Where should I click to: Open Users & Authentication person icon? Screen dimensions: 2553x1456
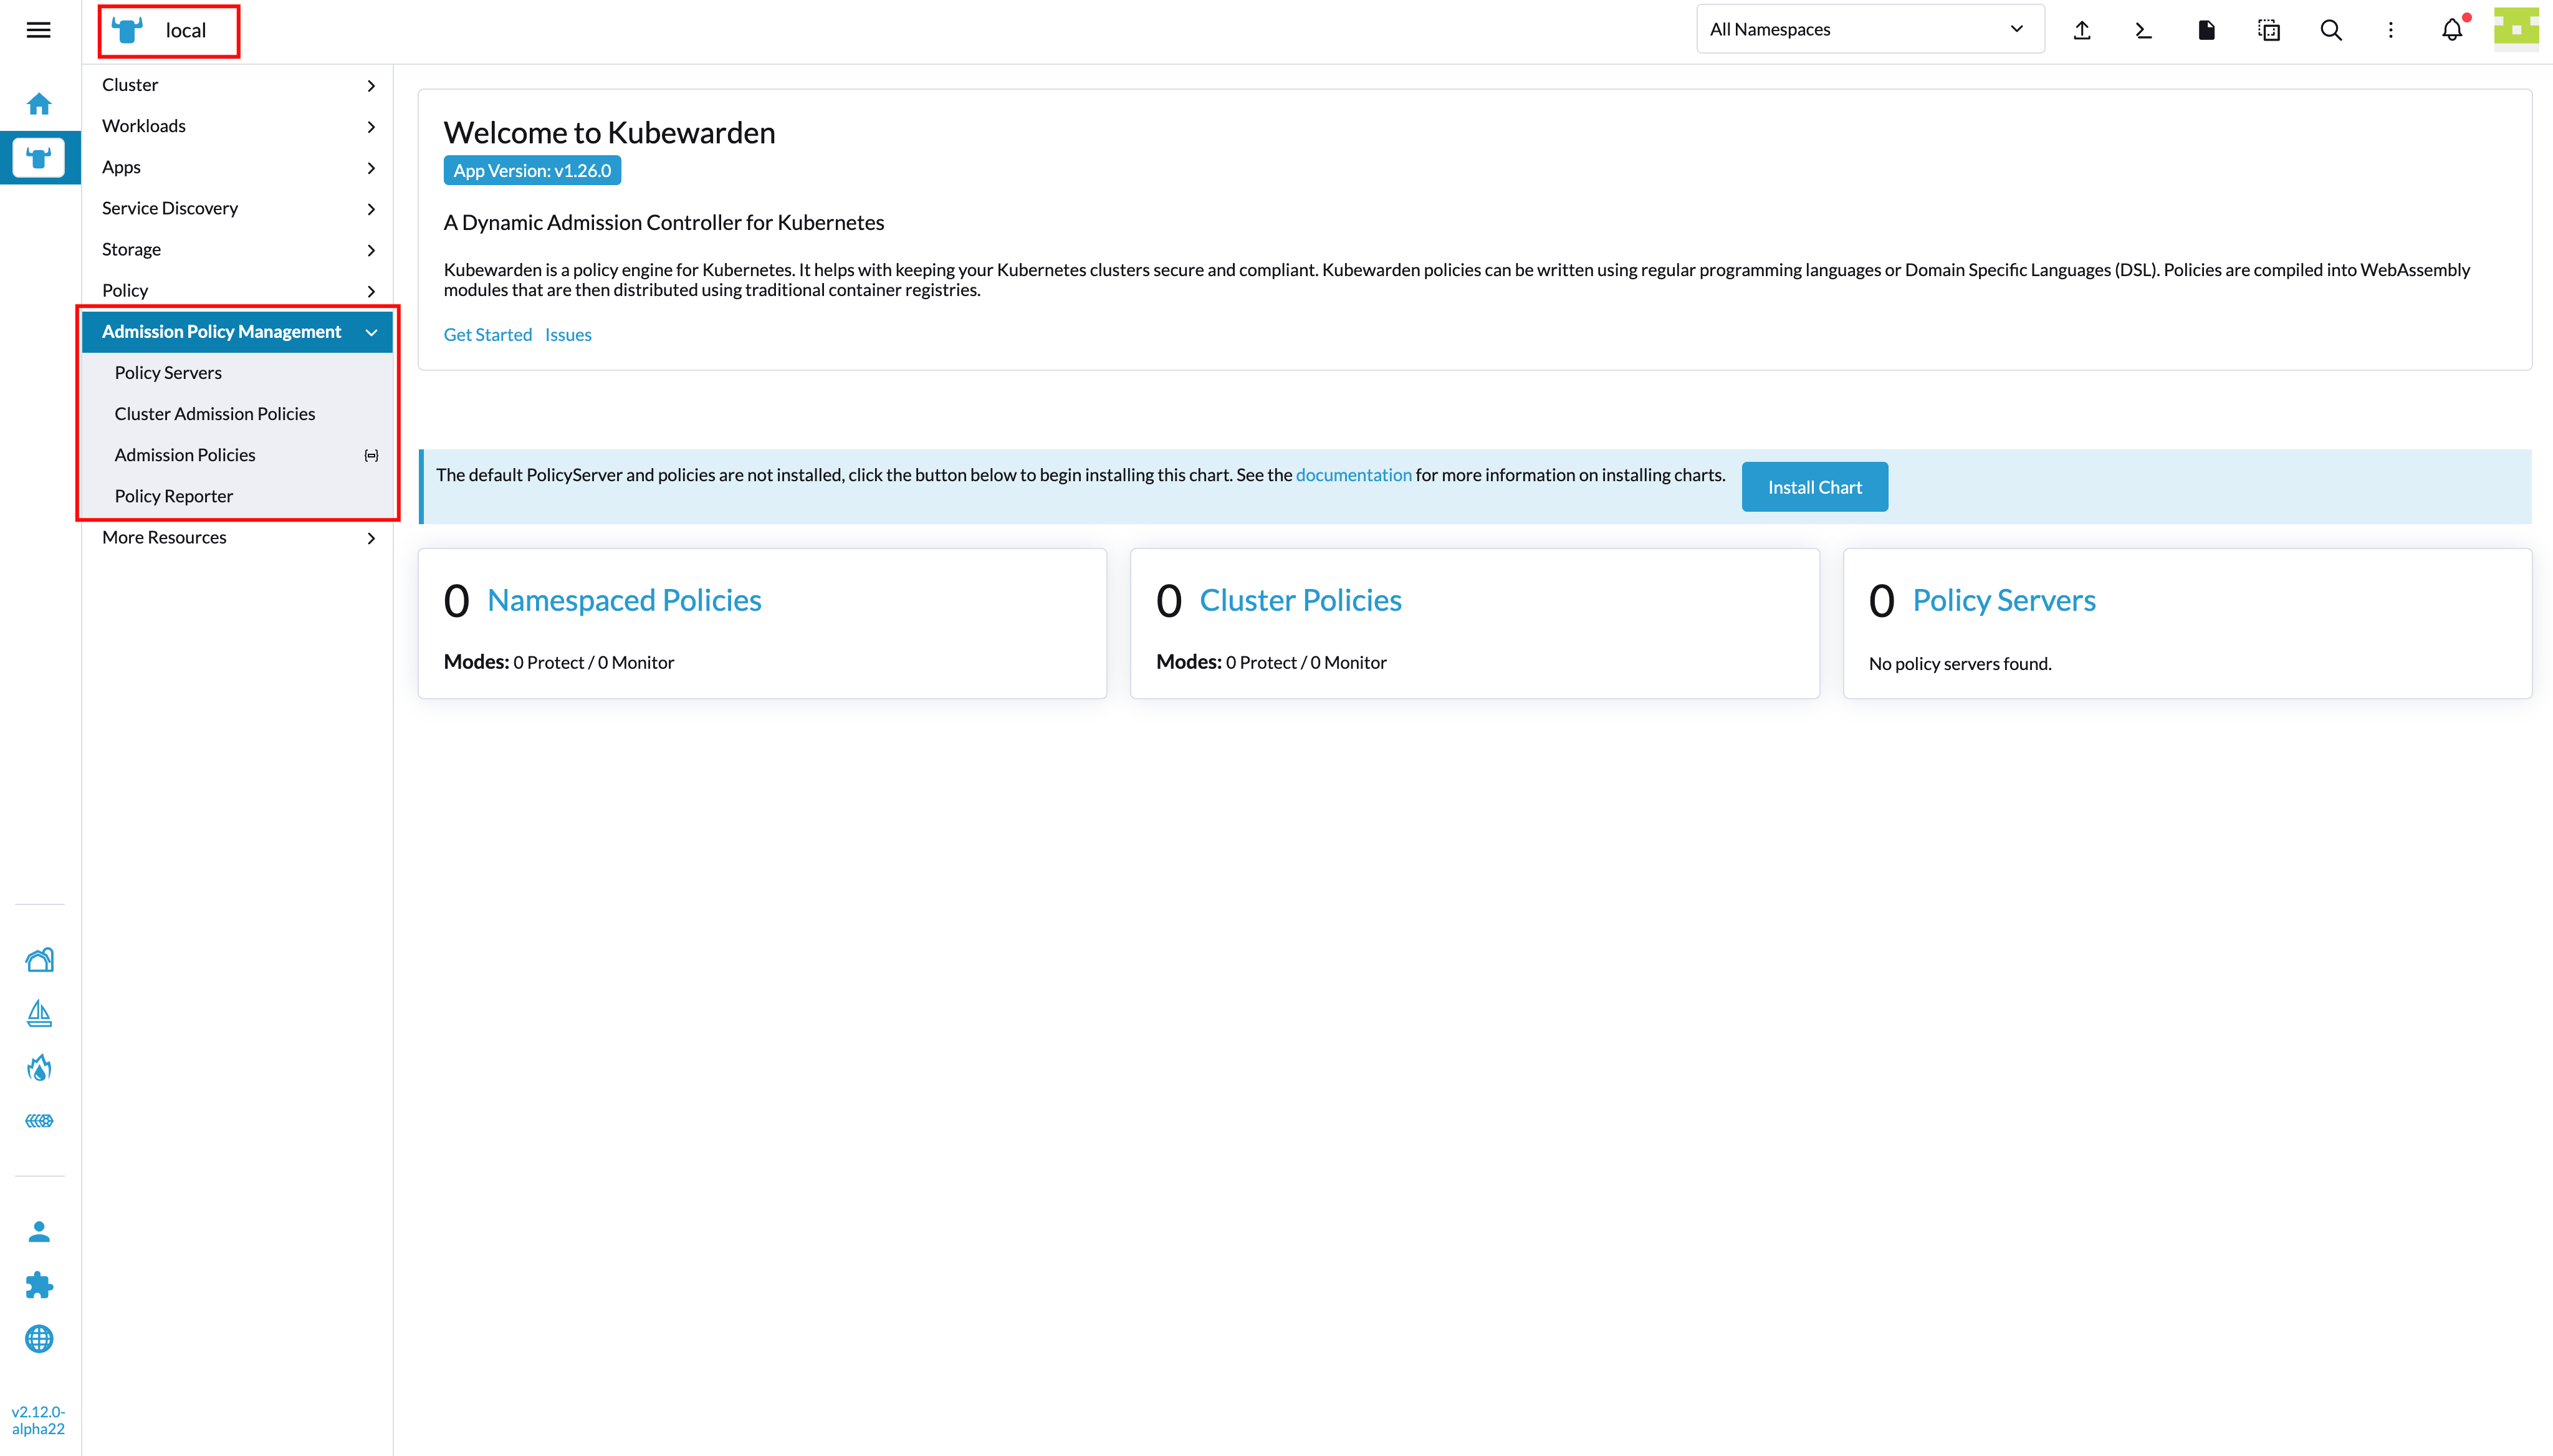pos(39,1232)
